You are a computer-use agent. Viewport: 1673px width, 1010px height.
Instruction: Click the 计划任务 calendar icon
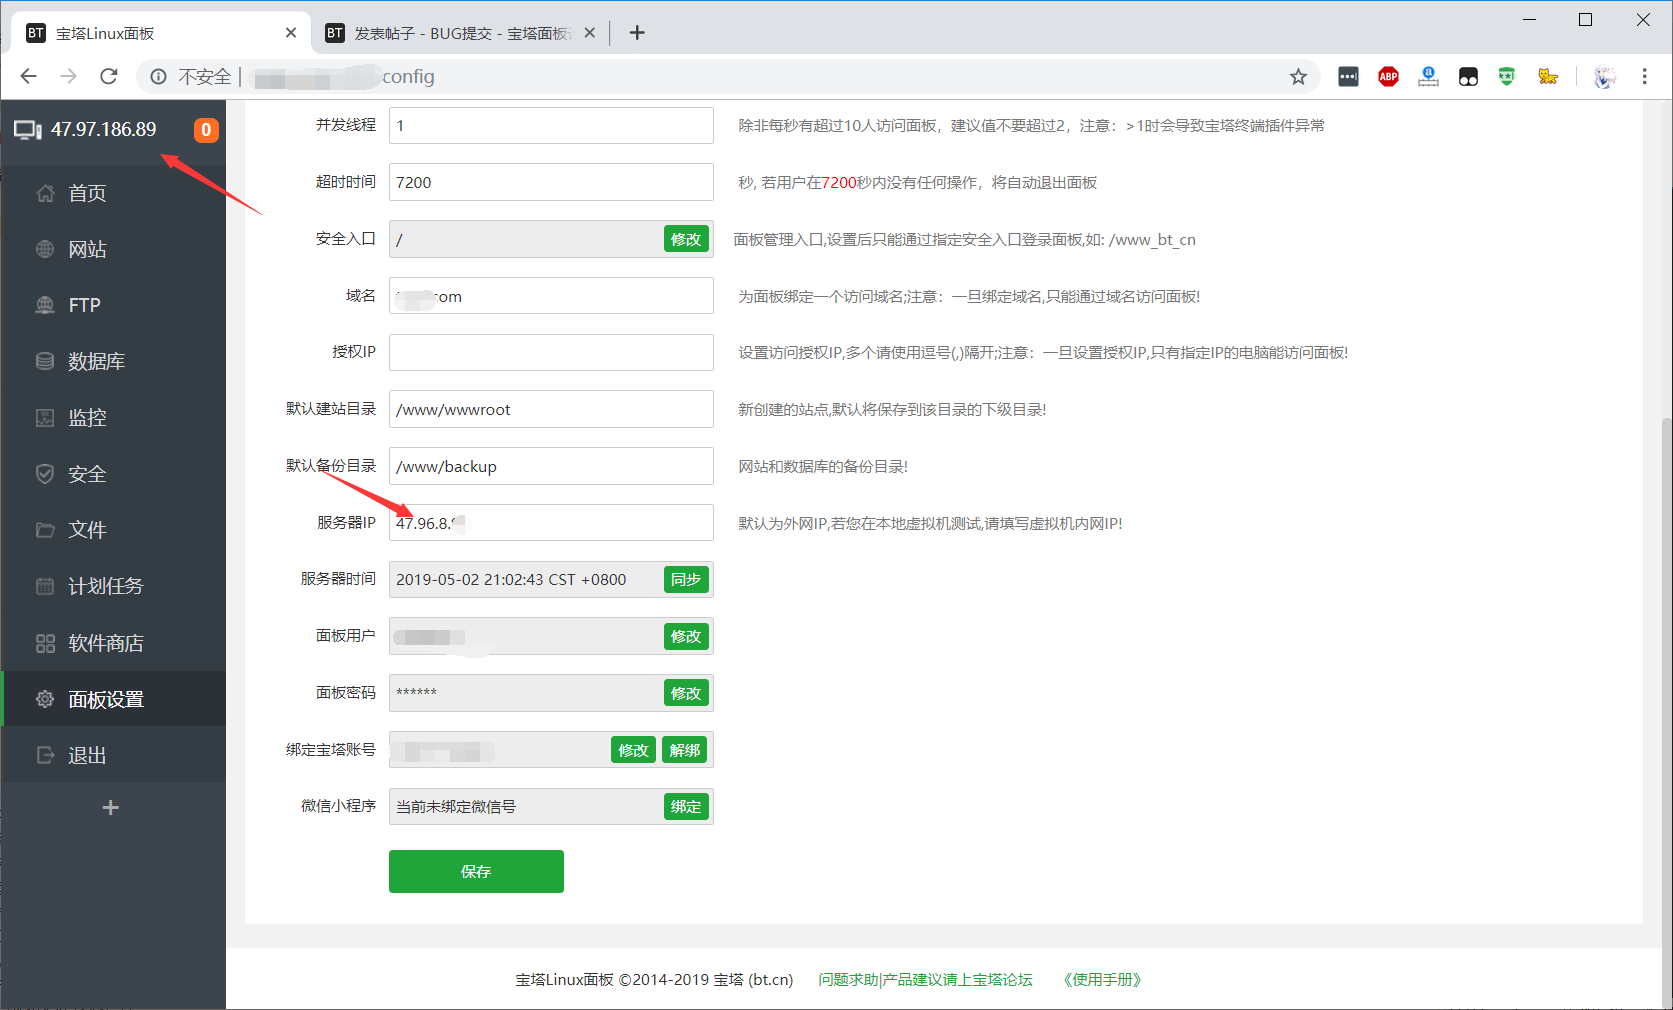[45, 586]
